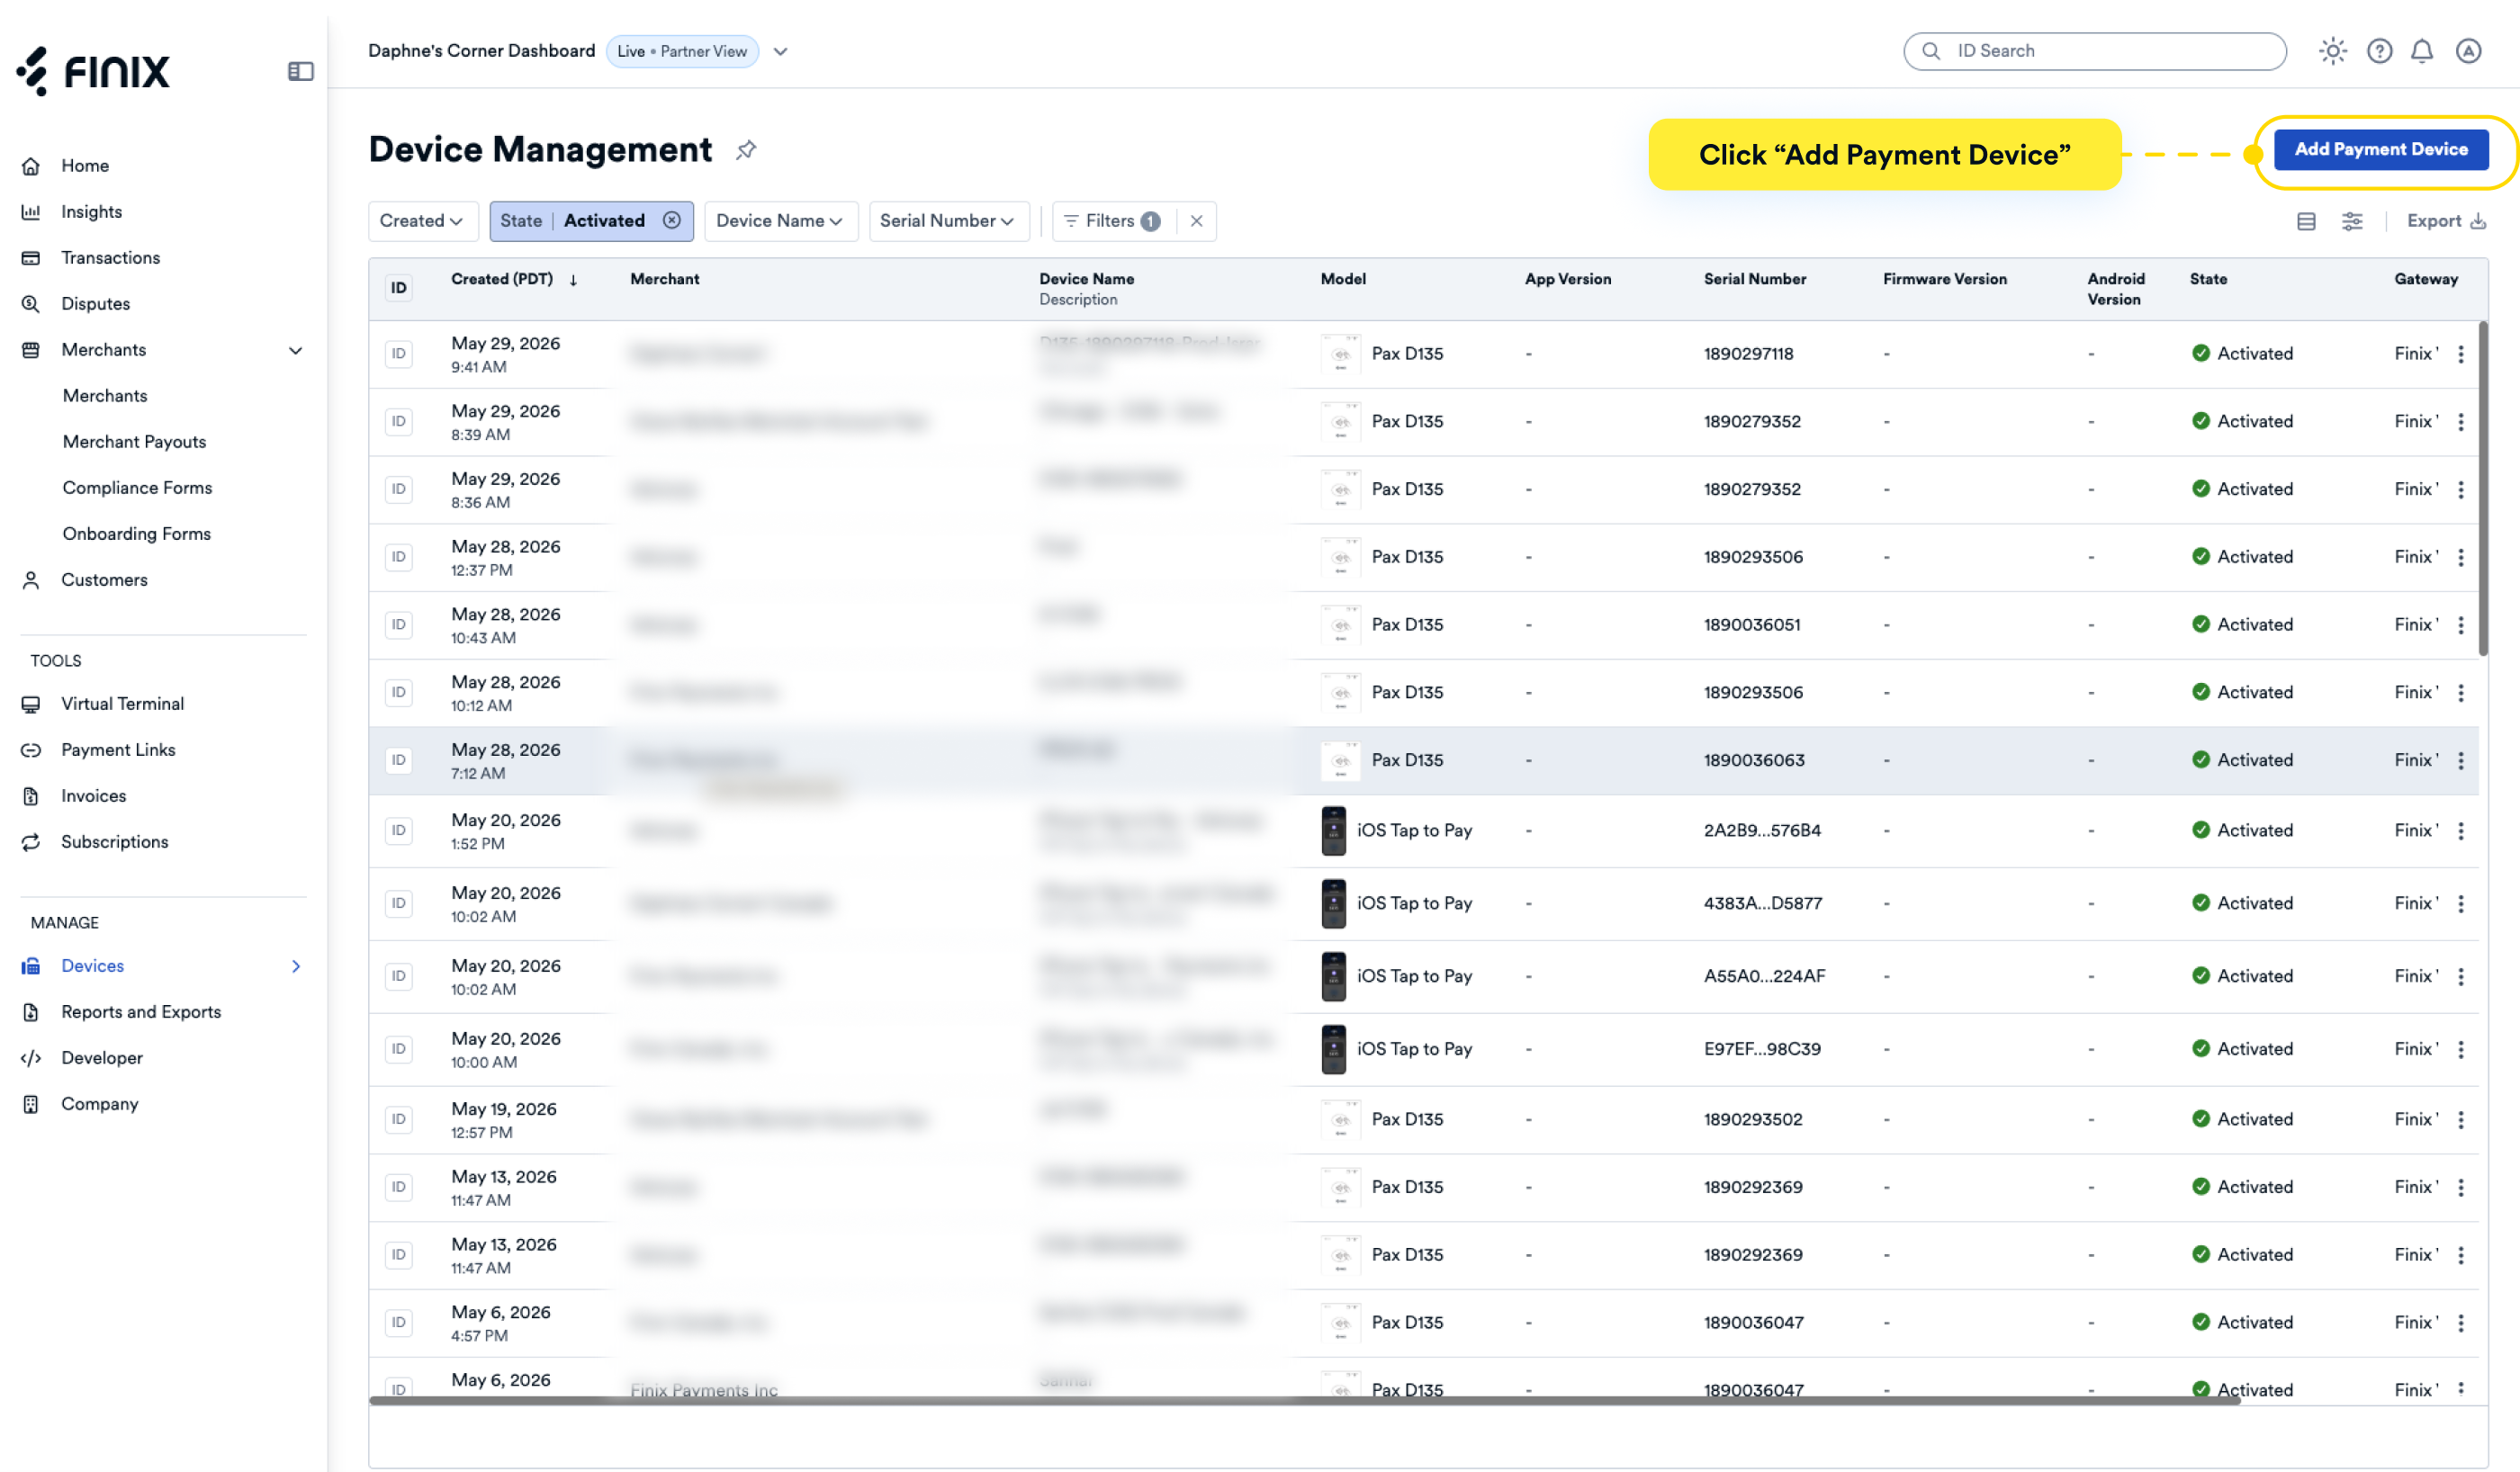This screenshot has width=2520, height=1472.
Task: Open row actions for serial 2A2B9...576B4
Action: tap(2460, 831)
